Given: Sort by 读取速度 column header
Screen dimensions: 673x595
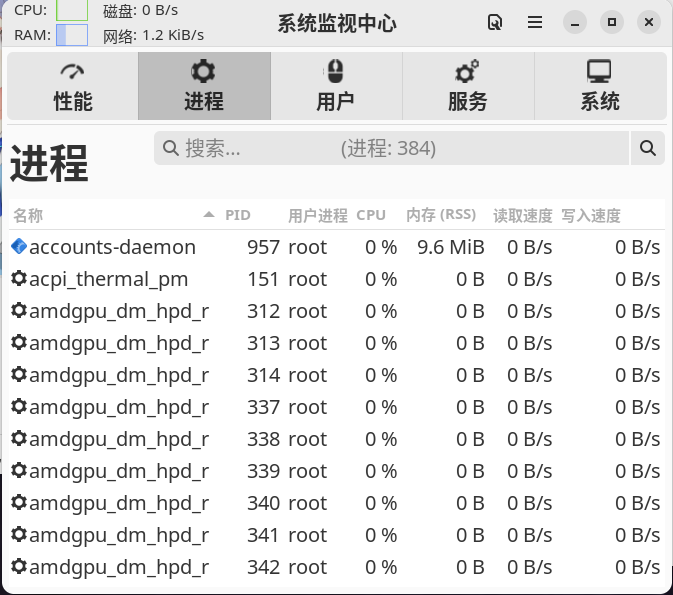Looking at the screenshot, I should pyautogui.click(x=522, y=215).
